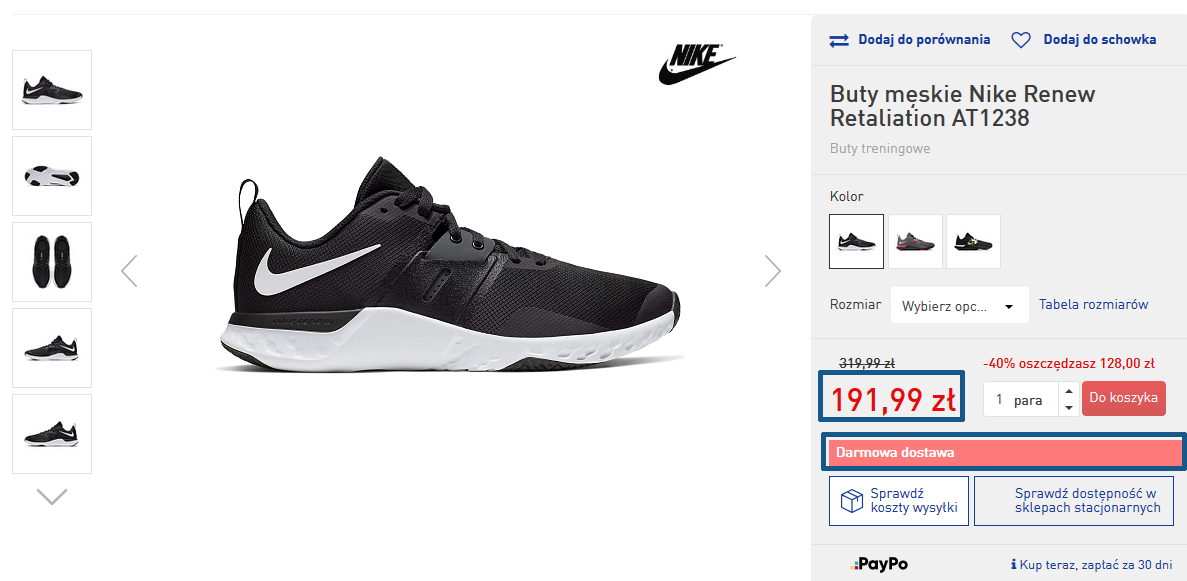Show next product image with right arrow
Screen dimensions: 1187x581
[772, 270]
